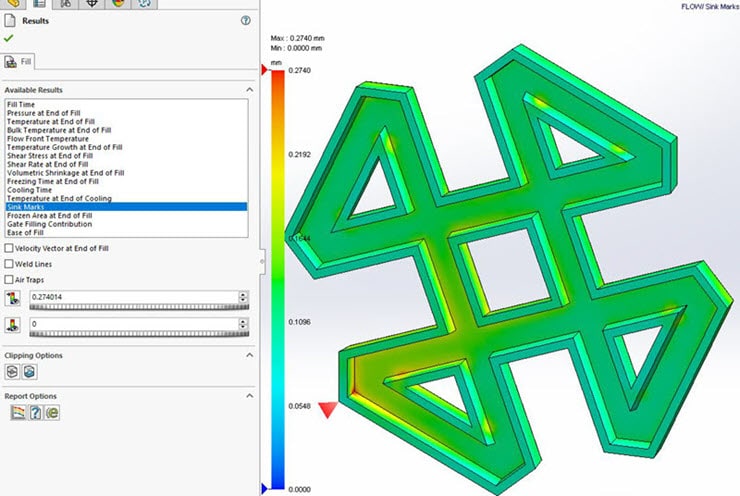This screenshot has width=740, height=496.
Task: Click the panel collapse handle on the divider
Action: point(262,261)
